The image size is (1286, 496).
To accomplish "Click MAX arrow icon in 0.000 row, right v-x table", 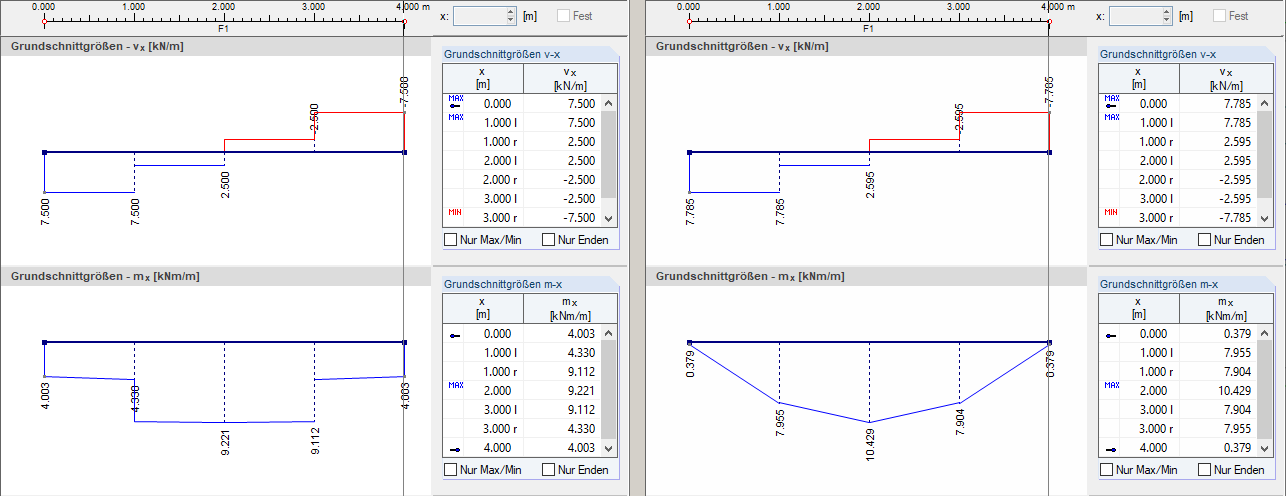I will [x=1112, y=101].
